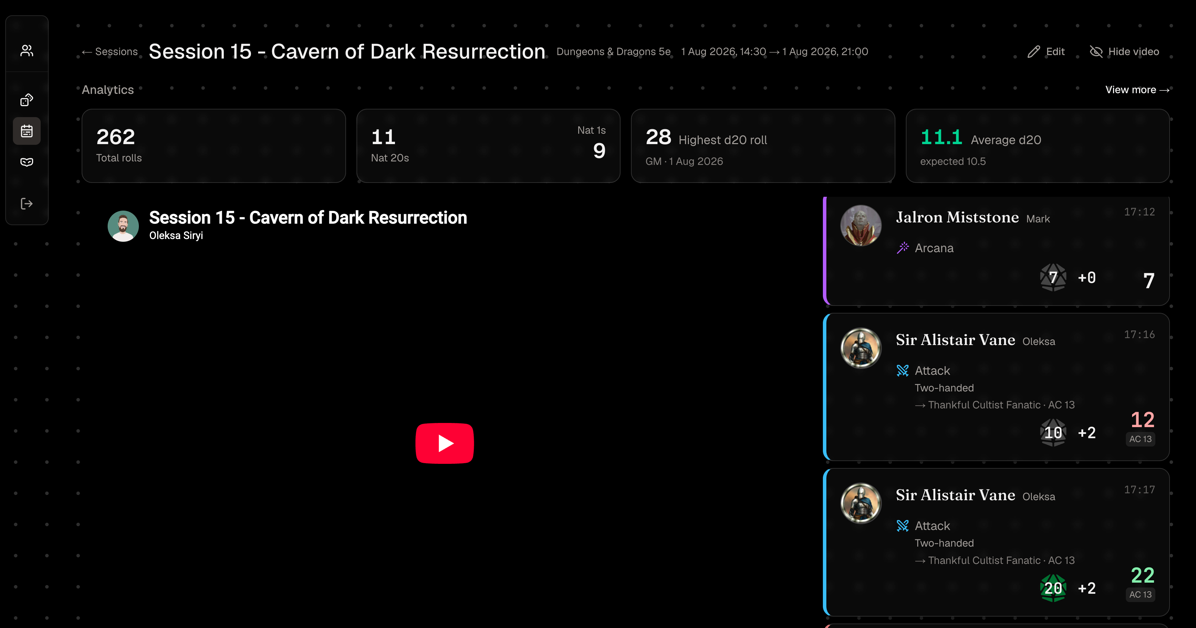Click crossed swords Attack icon at 17:17

point(903,526)
